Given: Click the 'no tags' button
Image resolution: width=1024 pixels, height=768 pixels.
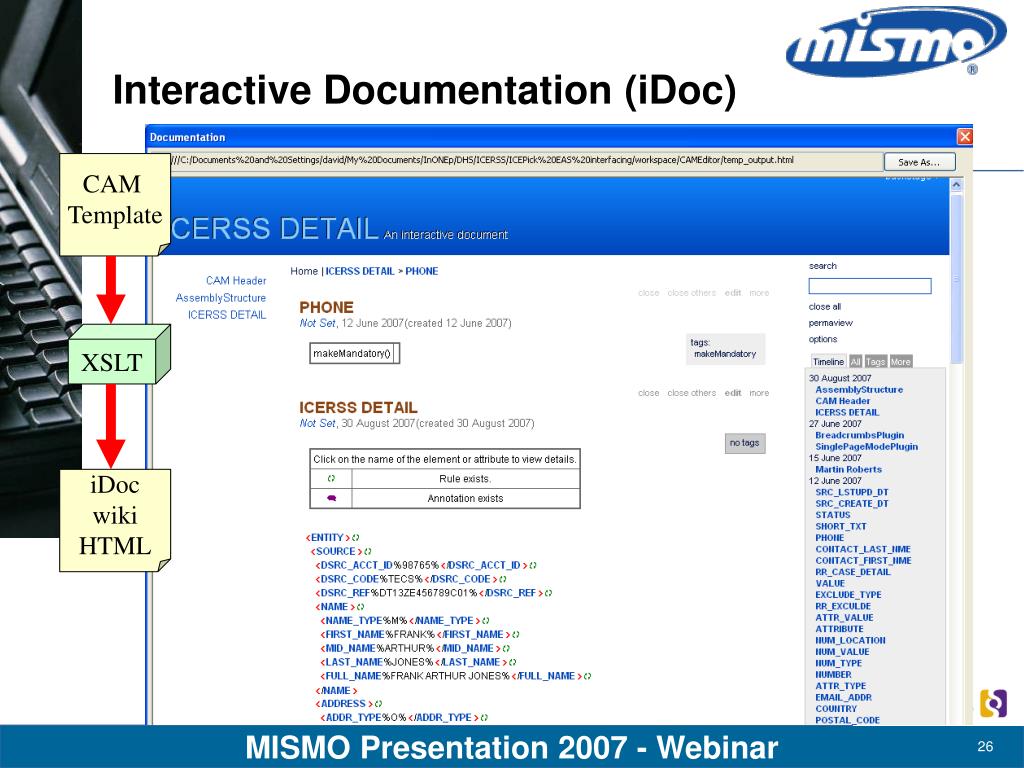Looking at the screenshot, I should [744, 443].
